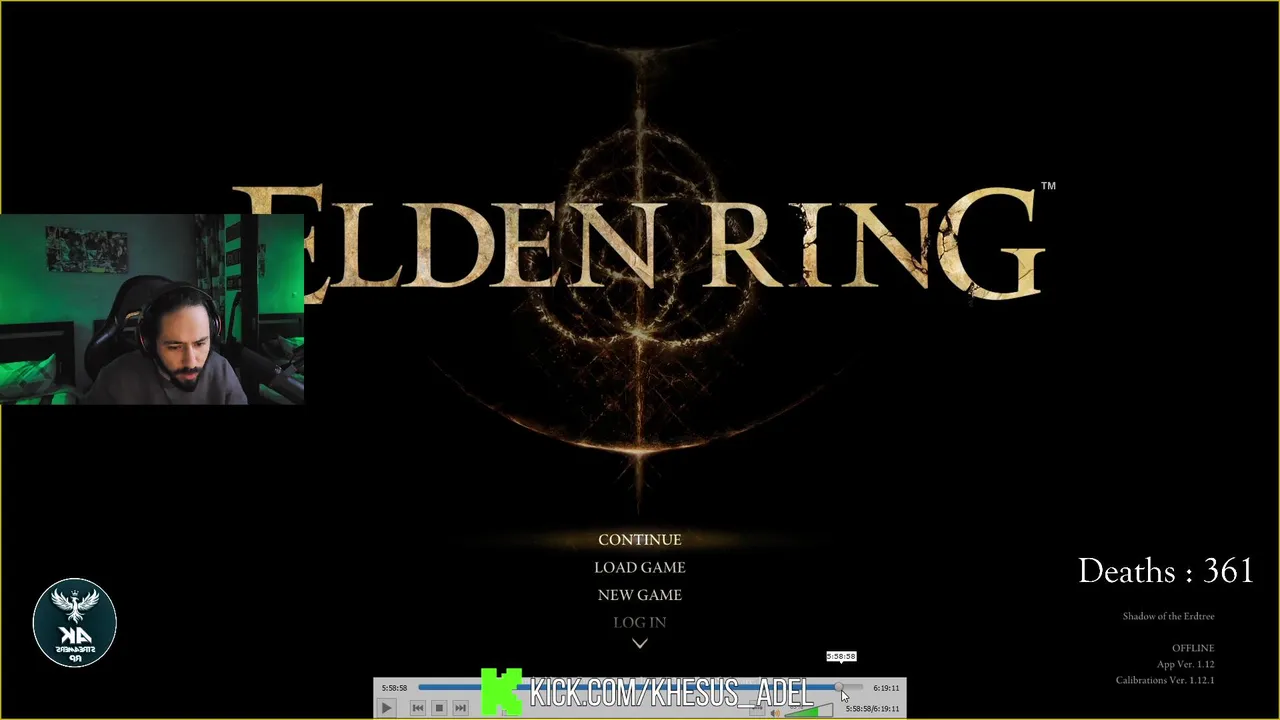Expand menu with down chevron below LOG IN
This screenshot has height=720, width=1280.
[640, 643]
